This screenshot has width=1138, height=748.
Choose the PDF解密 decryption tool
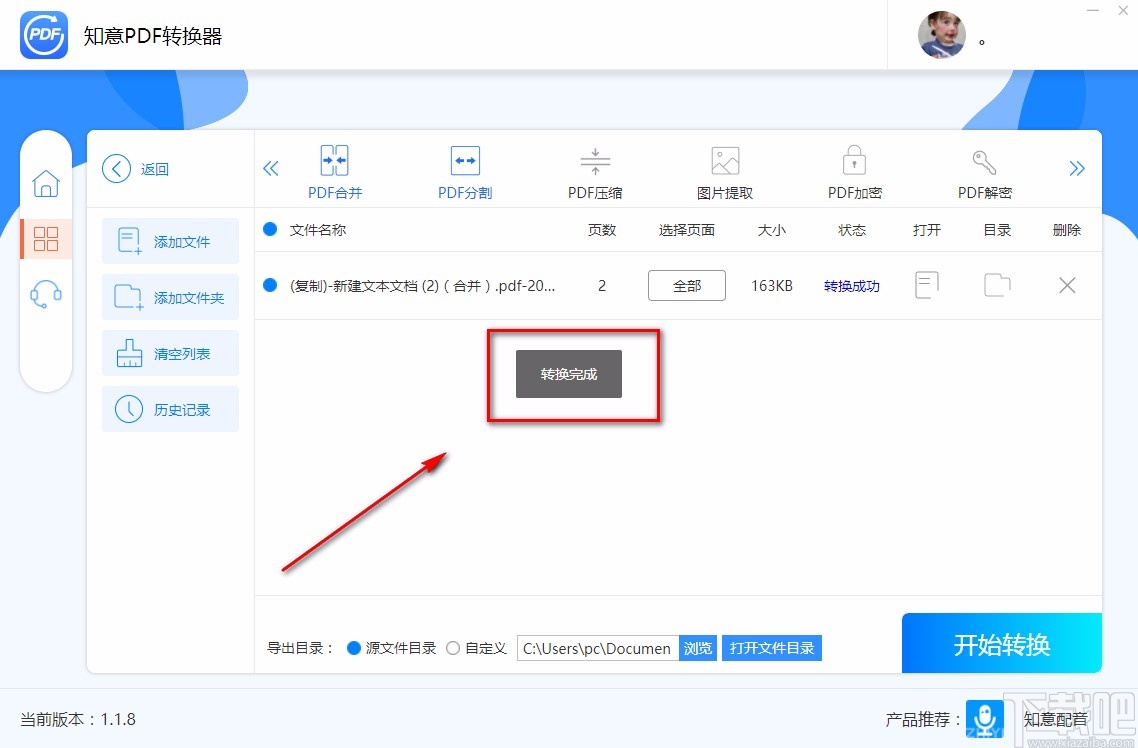pos(983,170)
